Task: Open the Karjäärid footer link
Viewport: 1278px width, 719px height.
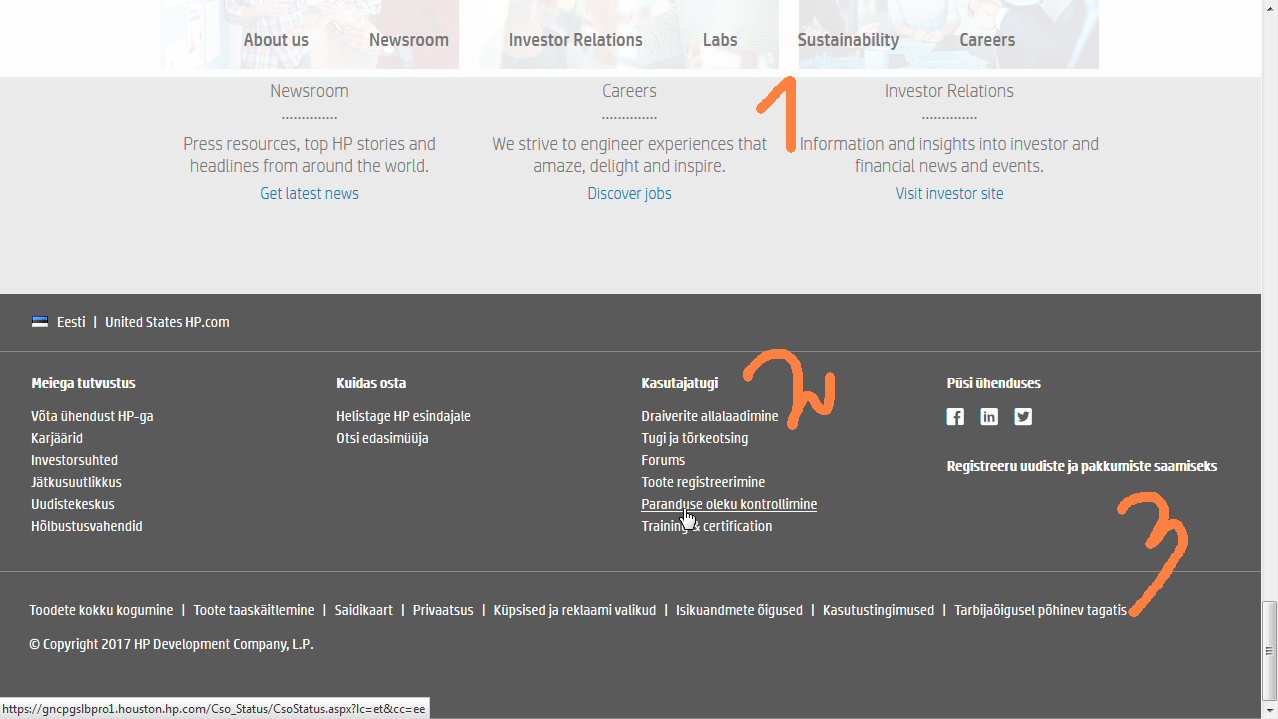Action: pos(57,438)
